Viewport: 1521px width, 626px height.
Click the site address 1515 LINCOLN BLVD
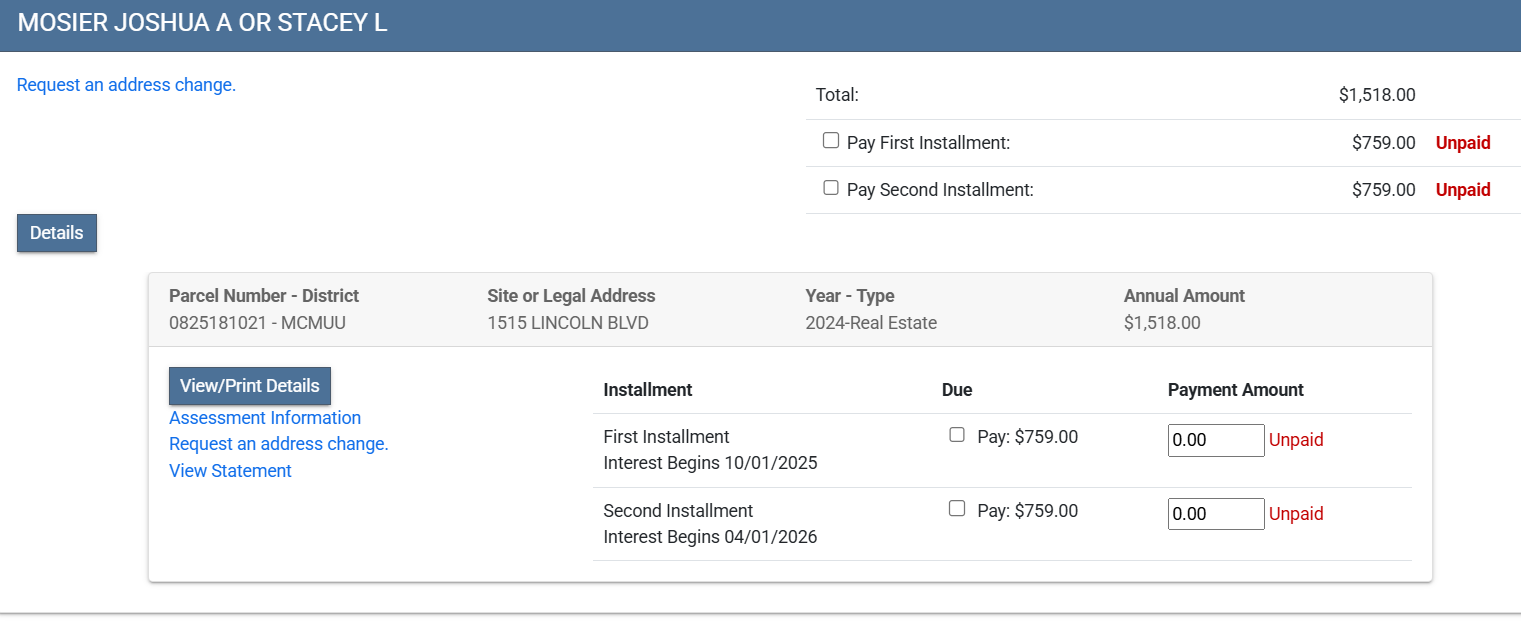(x=567, y=323)
